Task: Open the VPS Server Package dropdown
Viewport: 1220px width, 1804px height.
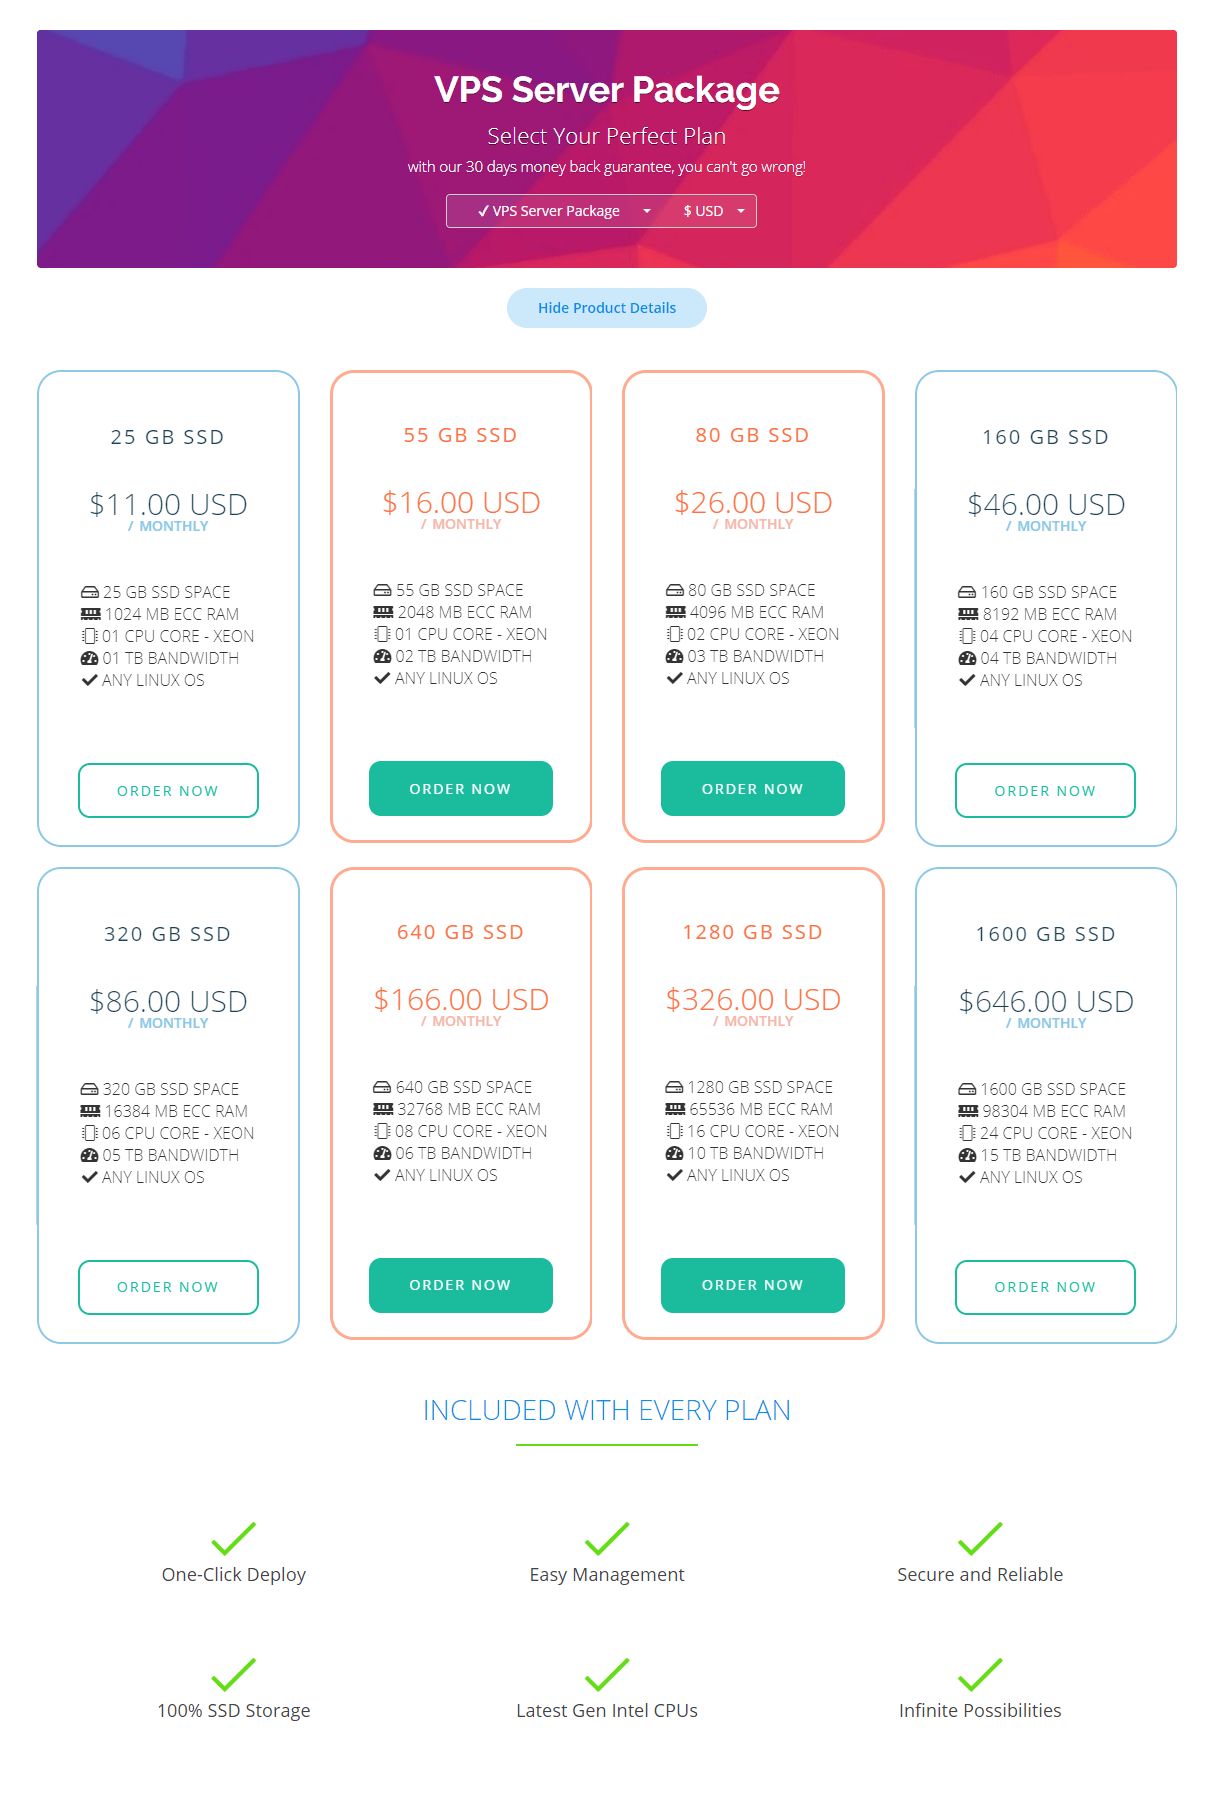Action: tap(563, 211)
